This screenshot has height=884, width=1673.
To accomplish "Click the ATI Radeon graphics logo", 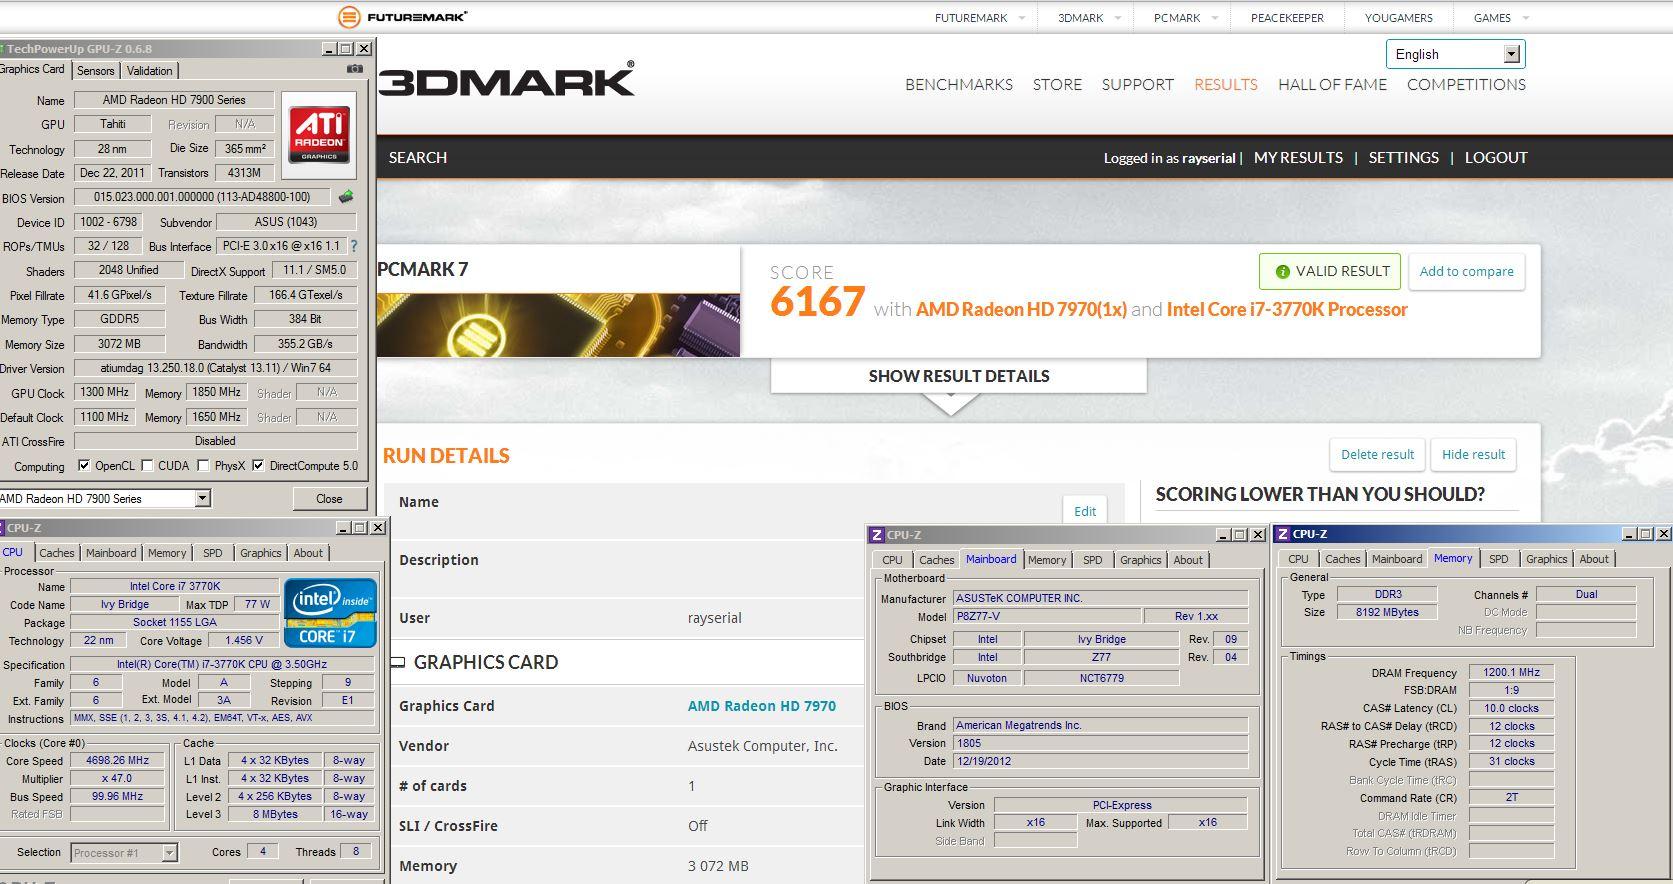I will [x=319, y=135].
